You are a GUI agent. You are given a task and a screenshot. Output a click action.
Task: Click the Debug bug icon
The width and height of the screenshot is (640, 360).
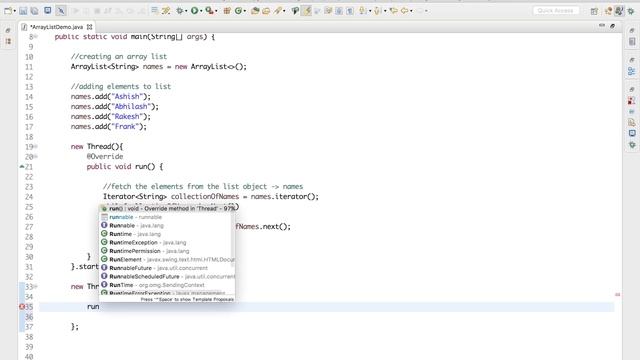coord(179,11)
